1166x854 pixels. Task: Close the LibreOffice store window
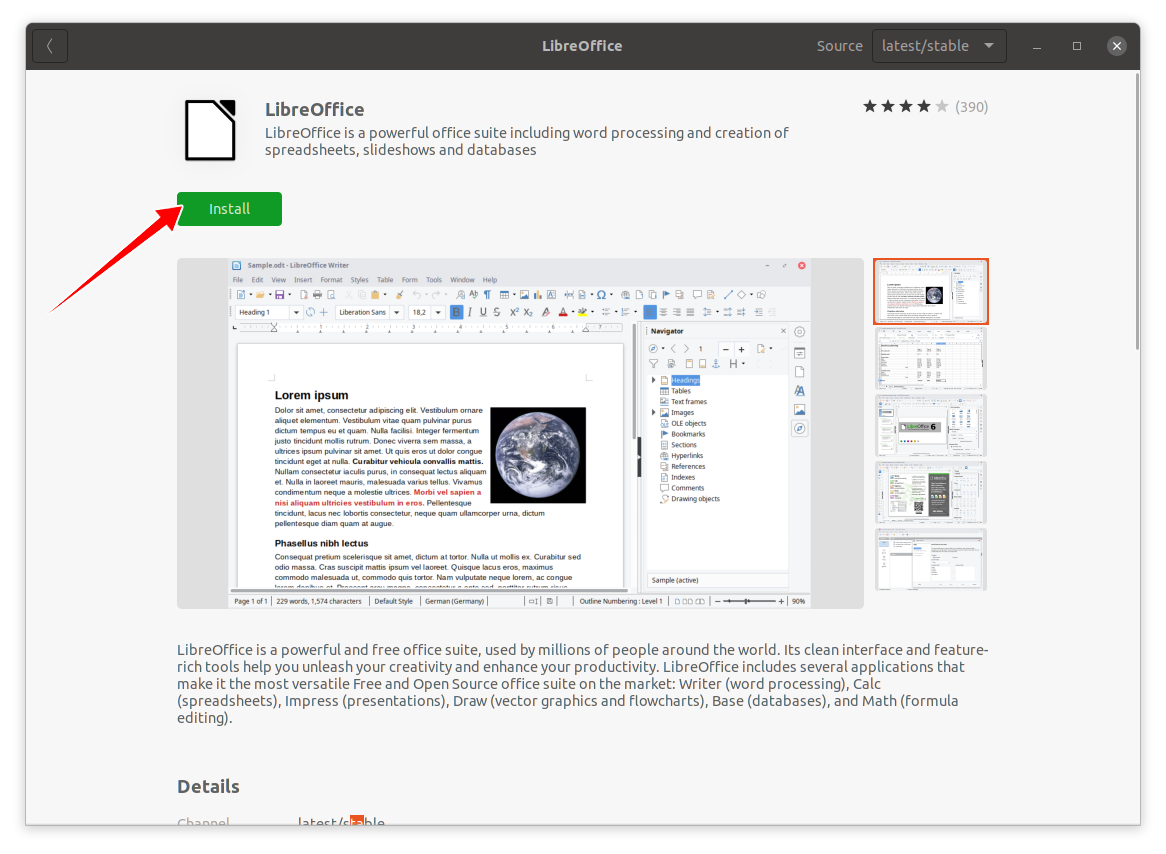[1117, 46]
